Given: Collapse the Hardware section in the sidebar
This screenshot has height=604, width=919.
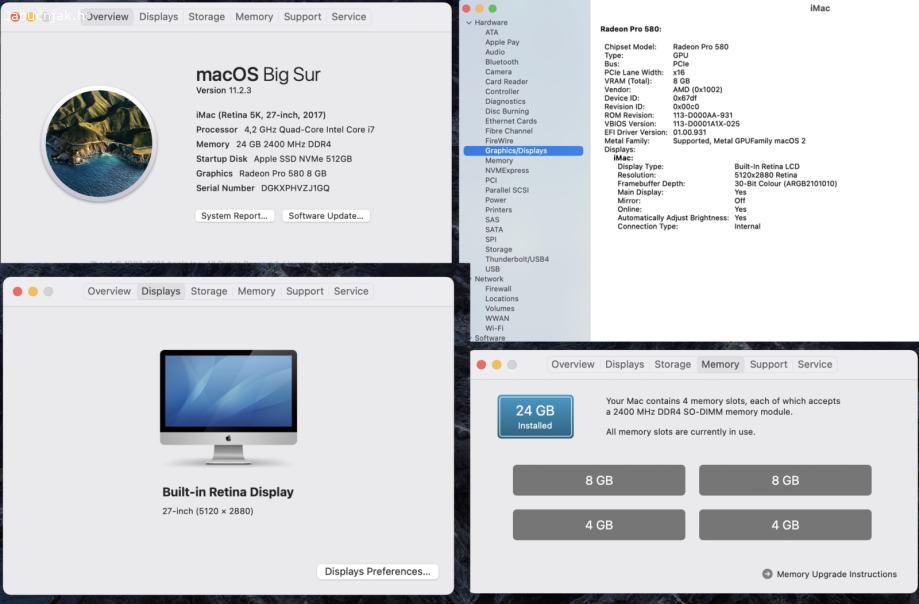Looking at the screenshot, I should point(469,22).
